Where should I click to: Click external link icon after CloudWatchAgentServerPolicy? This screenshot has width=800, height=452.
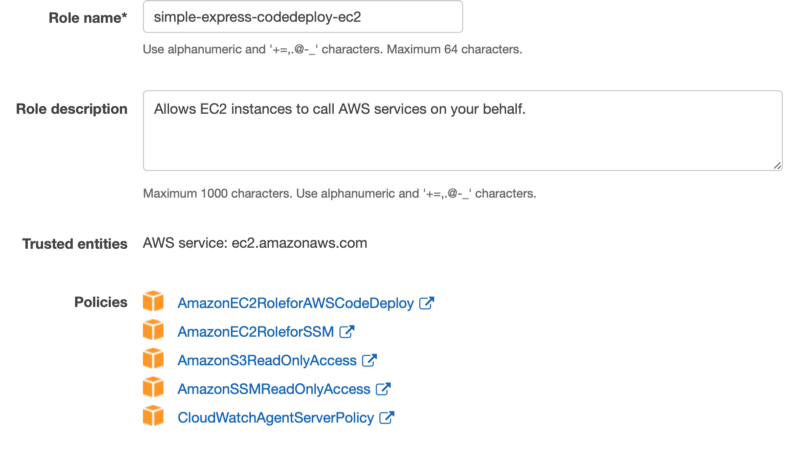(387, 417)
